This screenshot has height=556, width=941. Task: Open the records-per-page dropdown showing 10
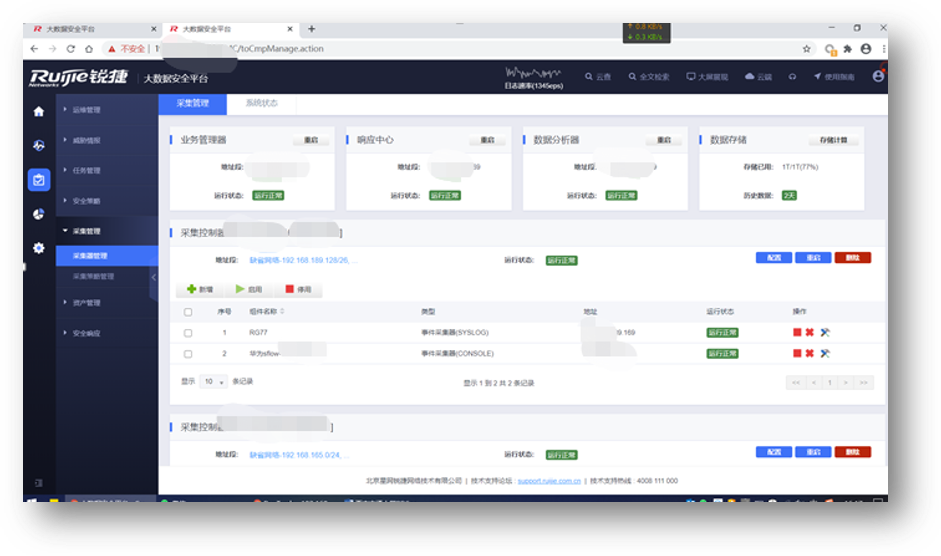[213, 382]
